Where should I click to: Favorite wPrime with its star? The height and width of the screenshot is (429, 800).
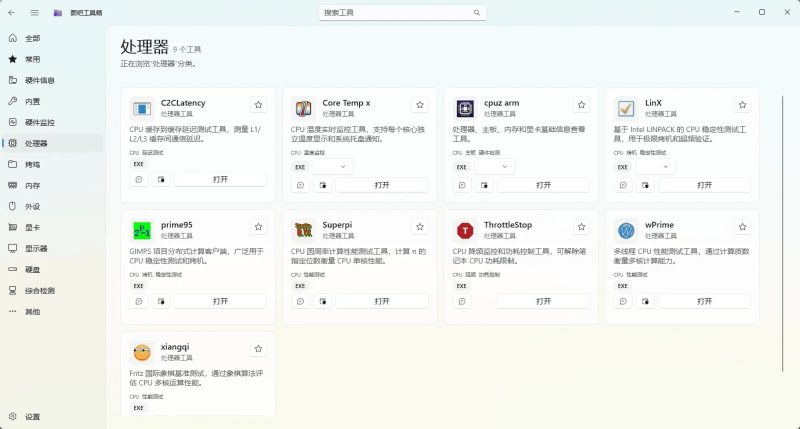click(742, 226)
